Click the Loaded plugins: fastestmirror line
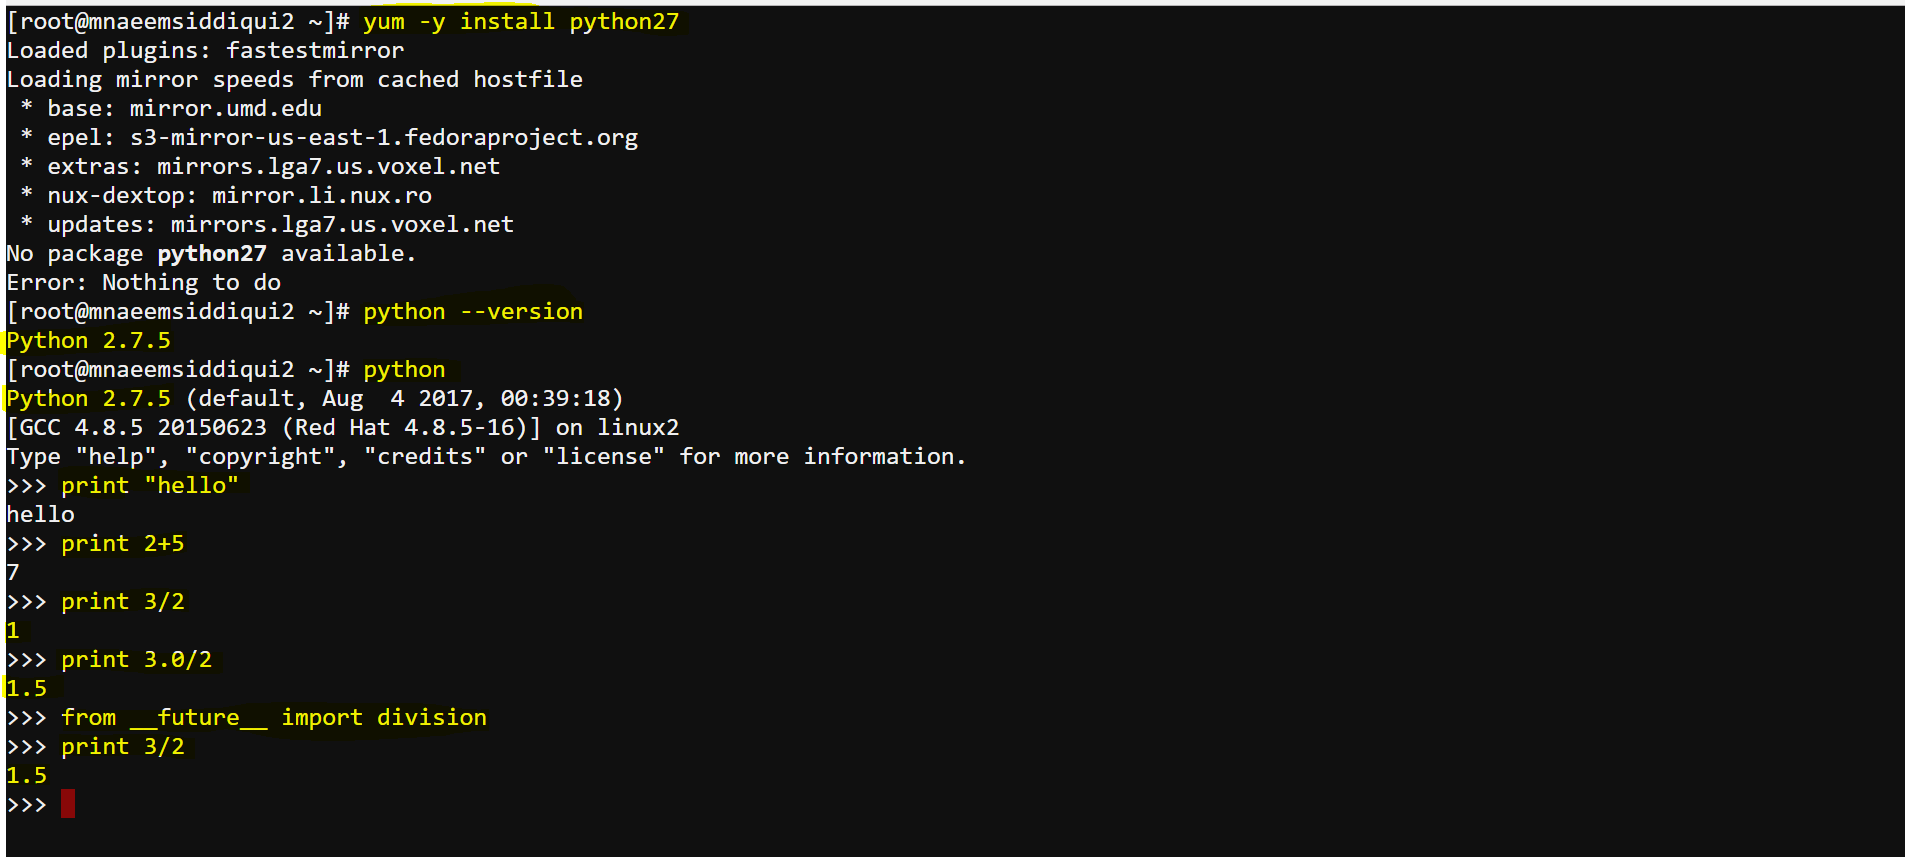This screenshot has width=1905, height=857. pyautogui.click(x=205, y=50)
